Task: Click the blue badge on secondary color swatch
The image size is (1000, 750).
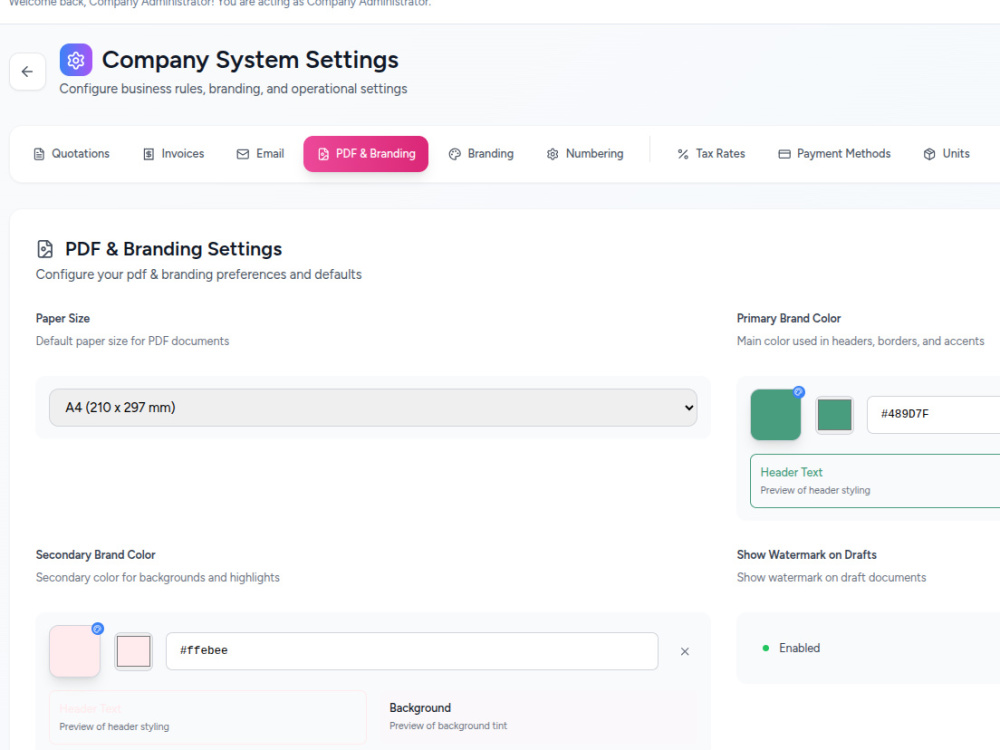Action: 98,628
